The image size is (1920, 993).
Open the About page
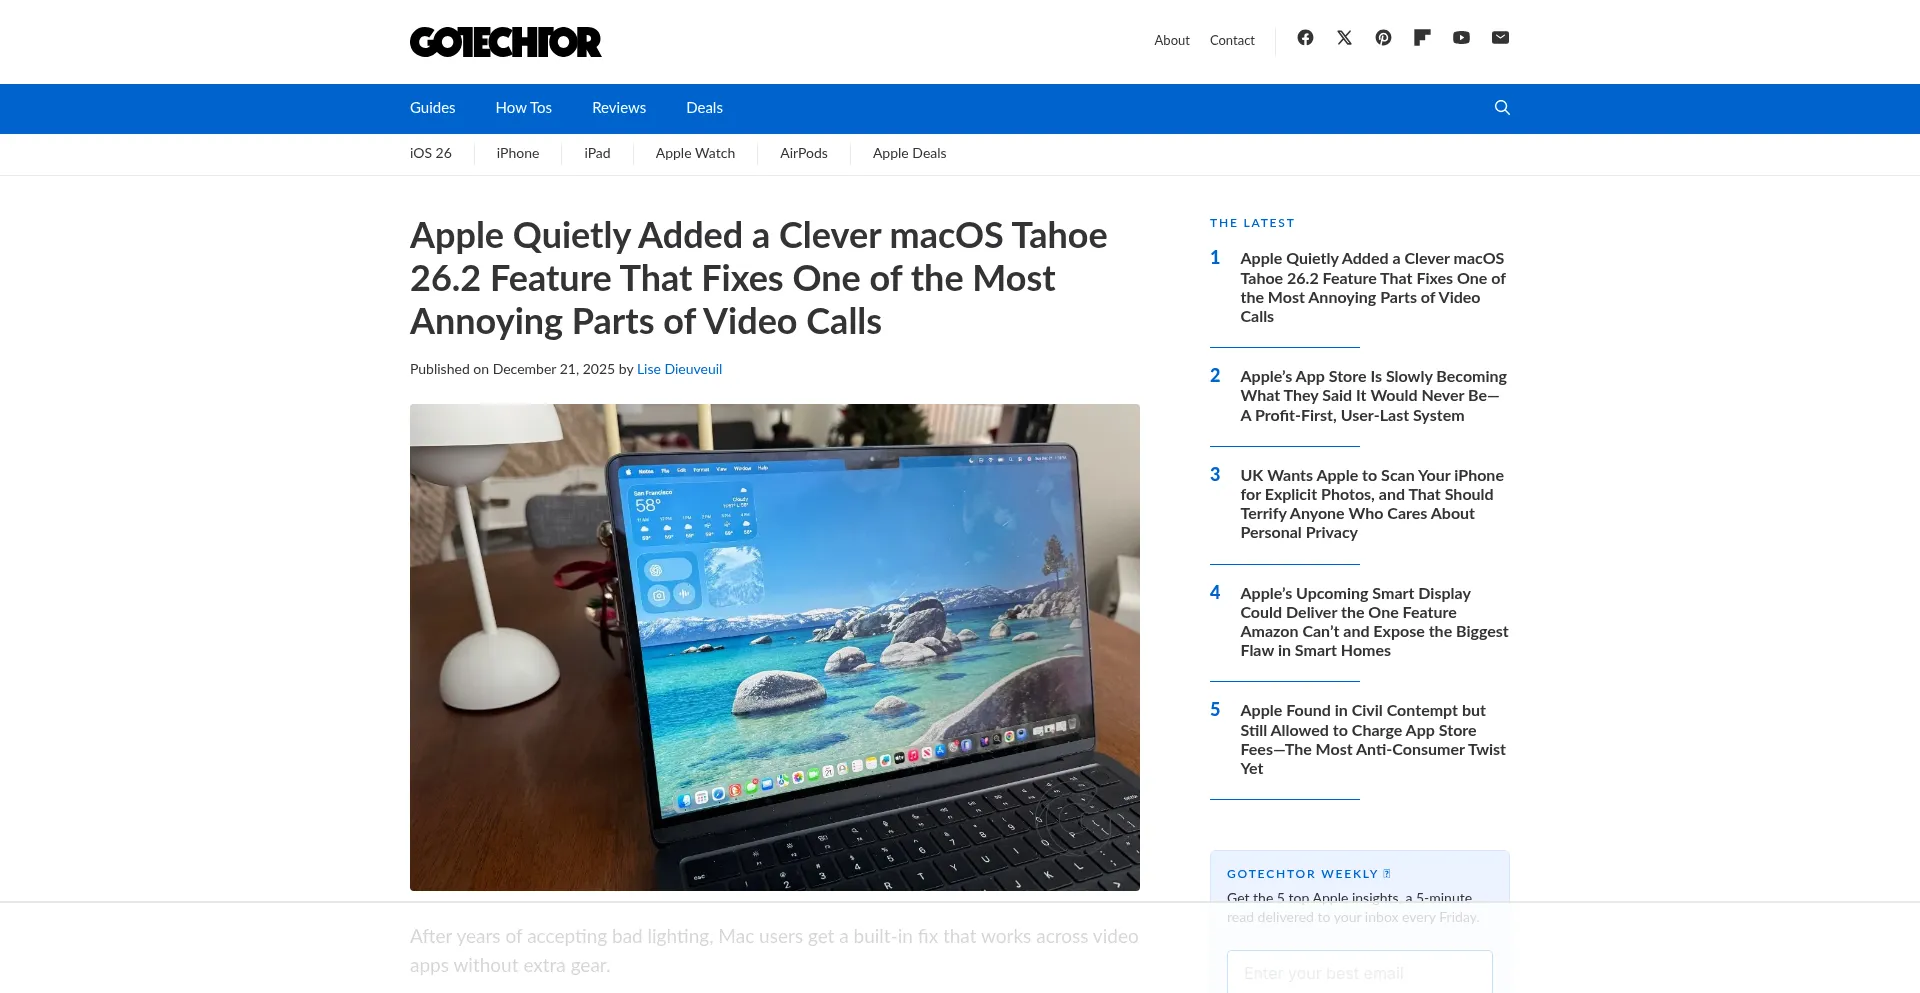[x=1171, y=40]
